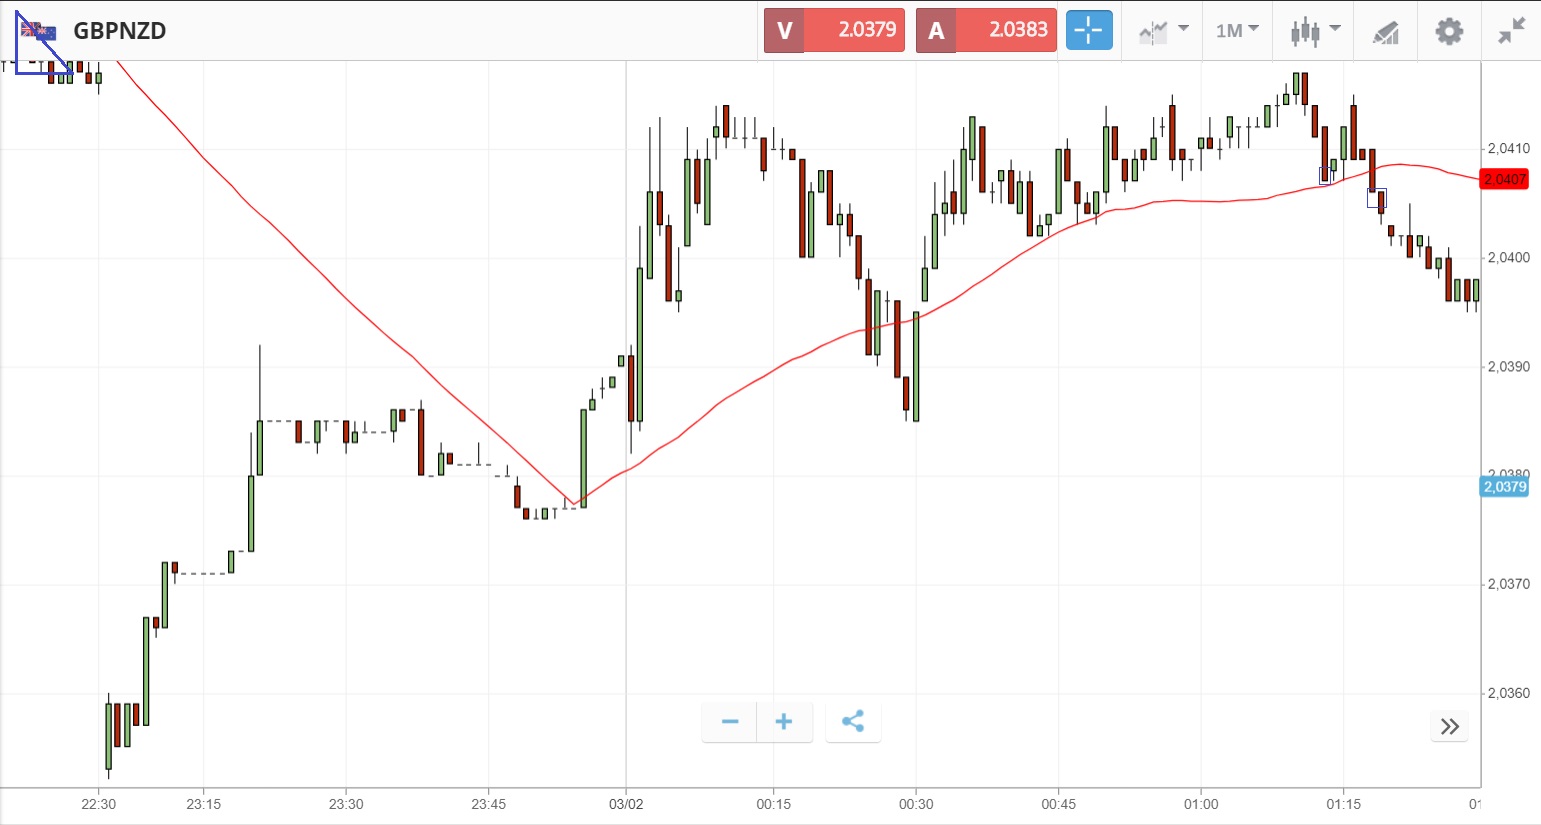The image size is (1541, 825).
Task: Click the buy (A) price 2.0383 button
Action: click(986, 30)
